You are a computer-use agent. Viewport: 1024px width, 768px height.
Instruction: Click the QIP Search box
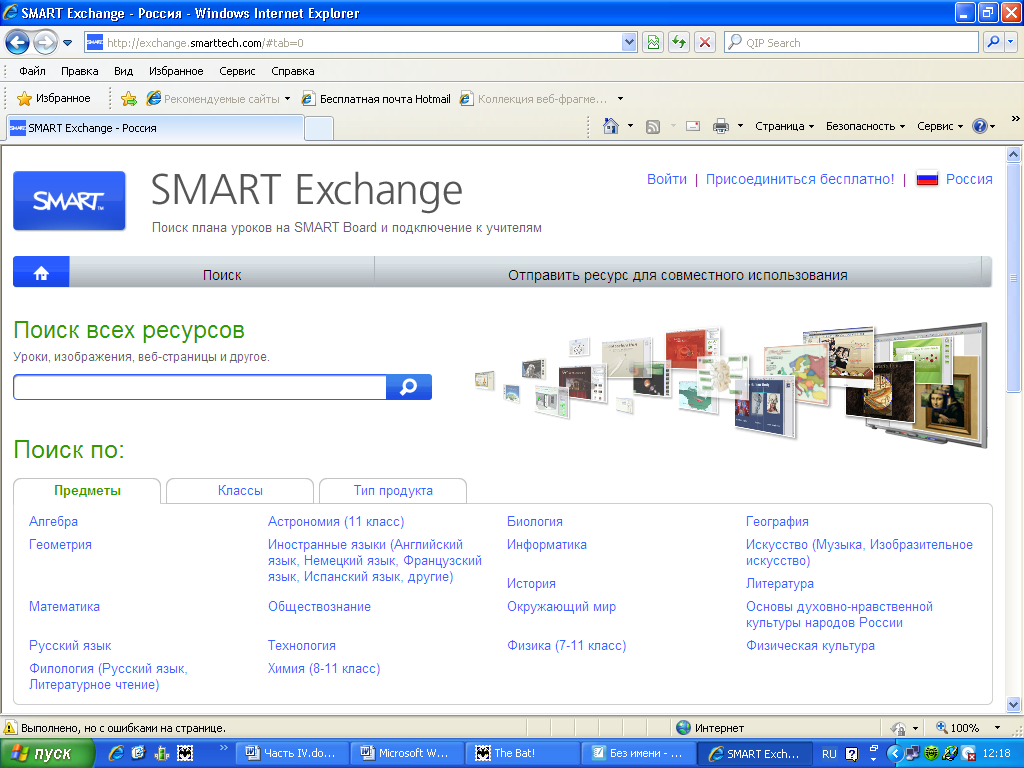click(x=851, y=43)
